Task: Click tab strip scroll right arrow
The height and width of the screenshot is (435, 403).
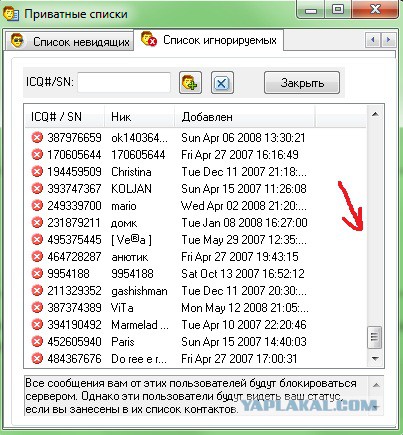Action: click(x=388, y=40)
